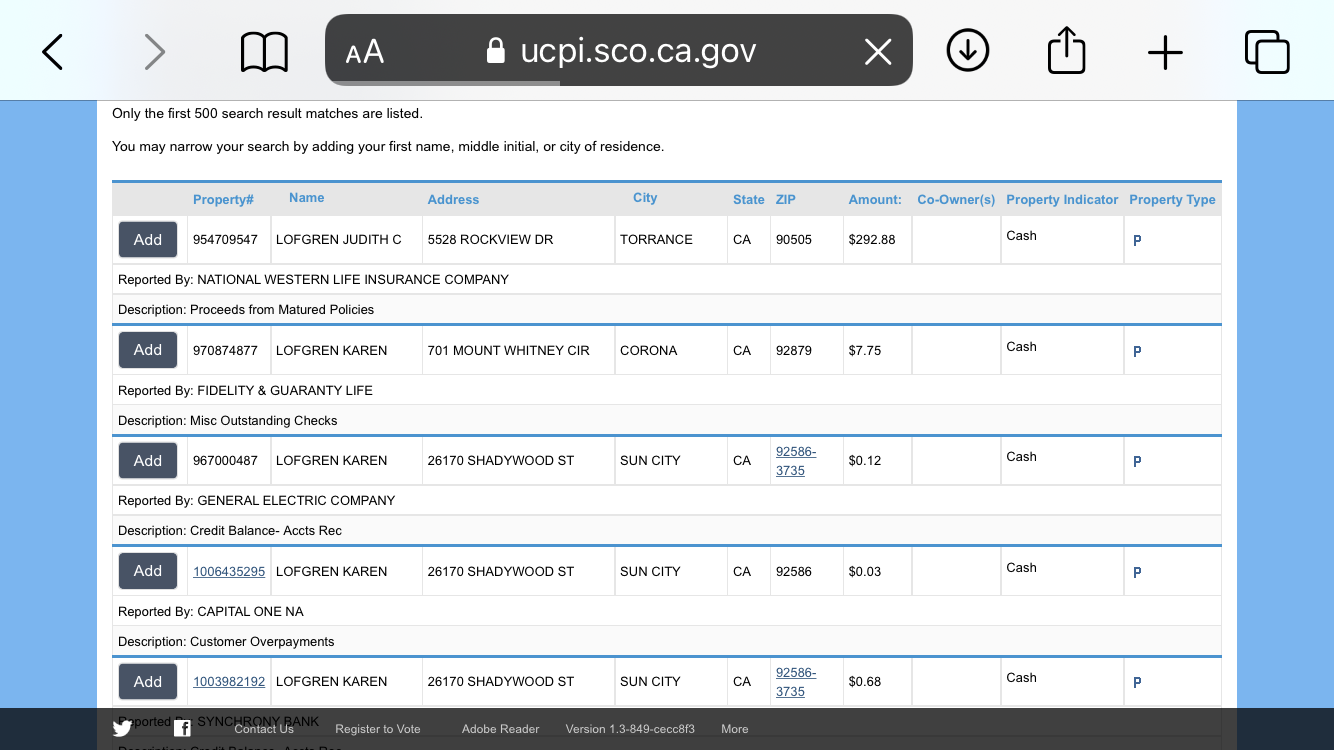Add Synchrony Bank property 1003982192
Viewport: 1334px width, 750px height.
pyautogui.click(x=148, y=682)
